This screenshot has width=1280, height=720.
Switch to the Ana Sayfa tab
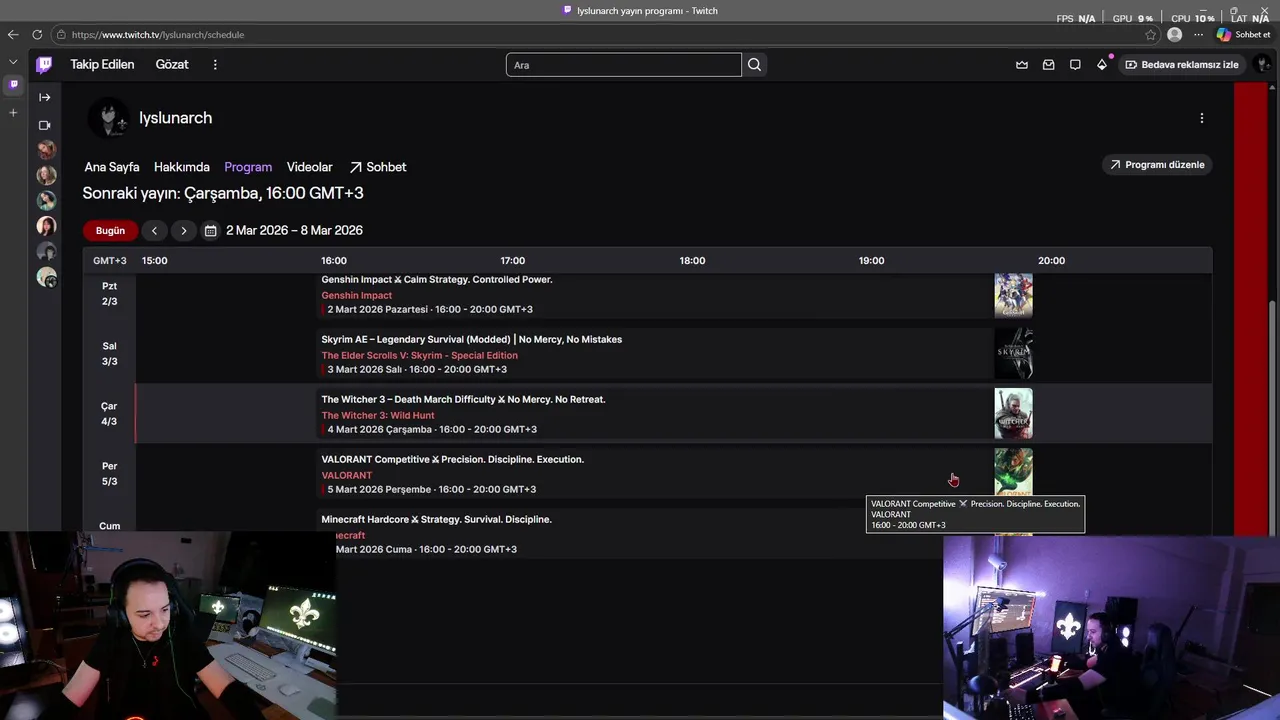112,167
